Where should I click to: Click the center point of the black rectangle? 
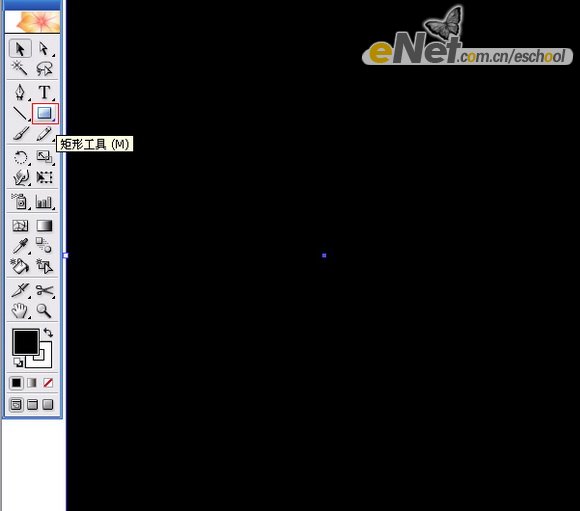pos(324,255)
